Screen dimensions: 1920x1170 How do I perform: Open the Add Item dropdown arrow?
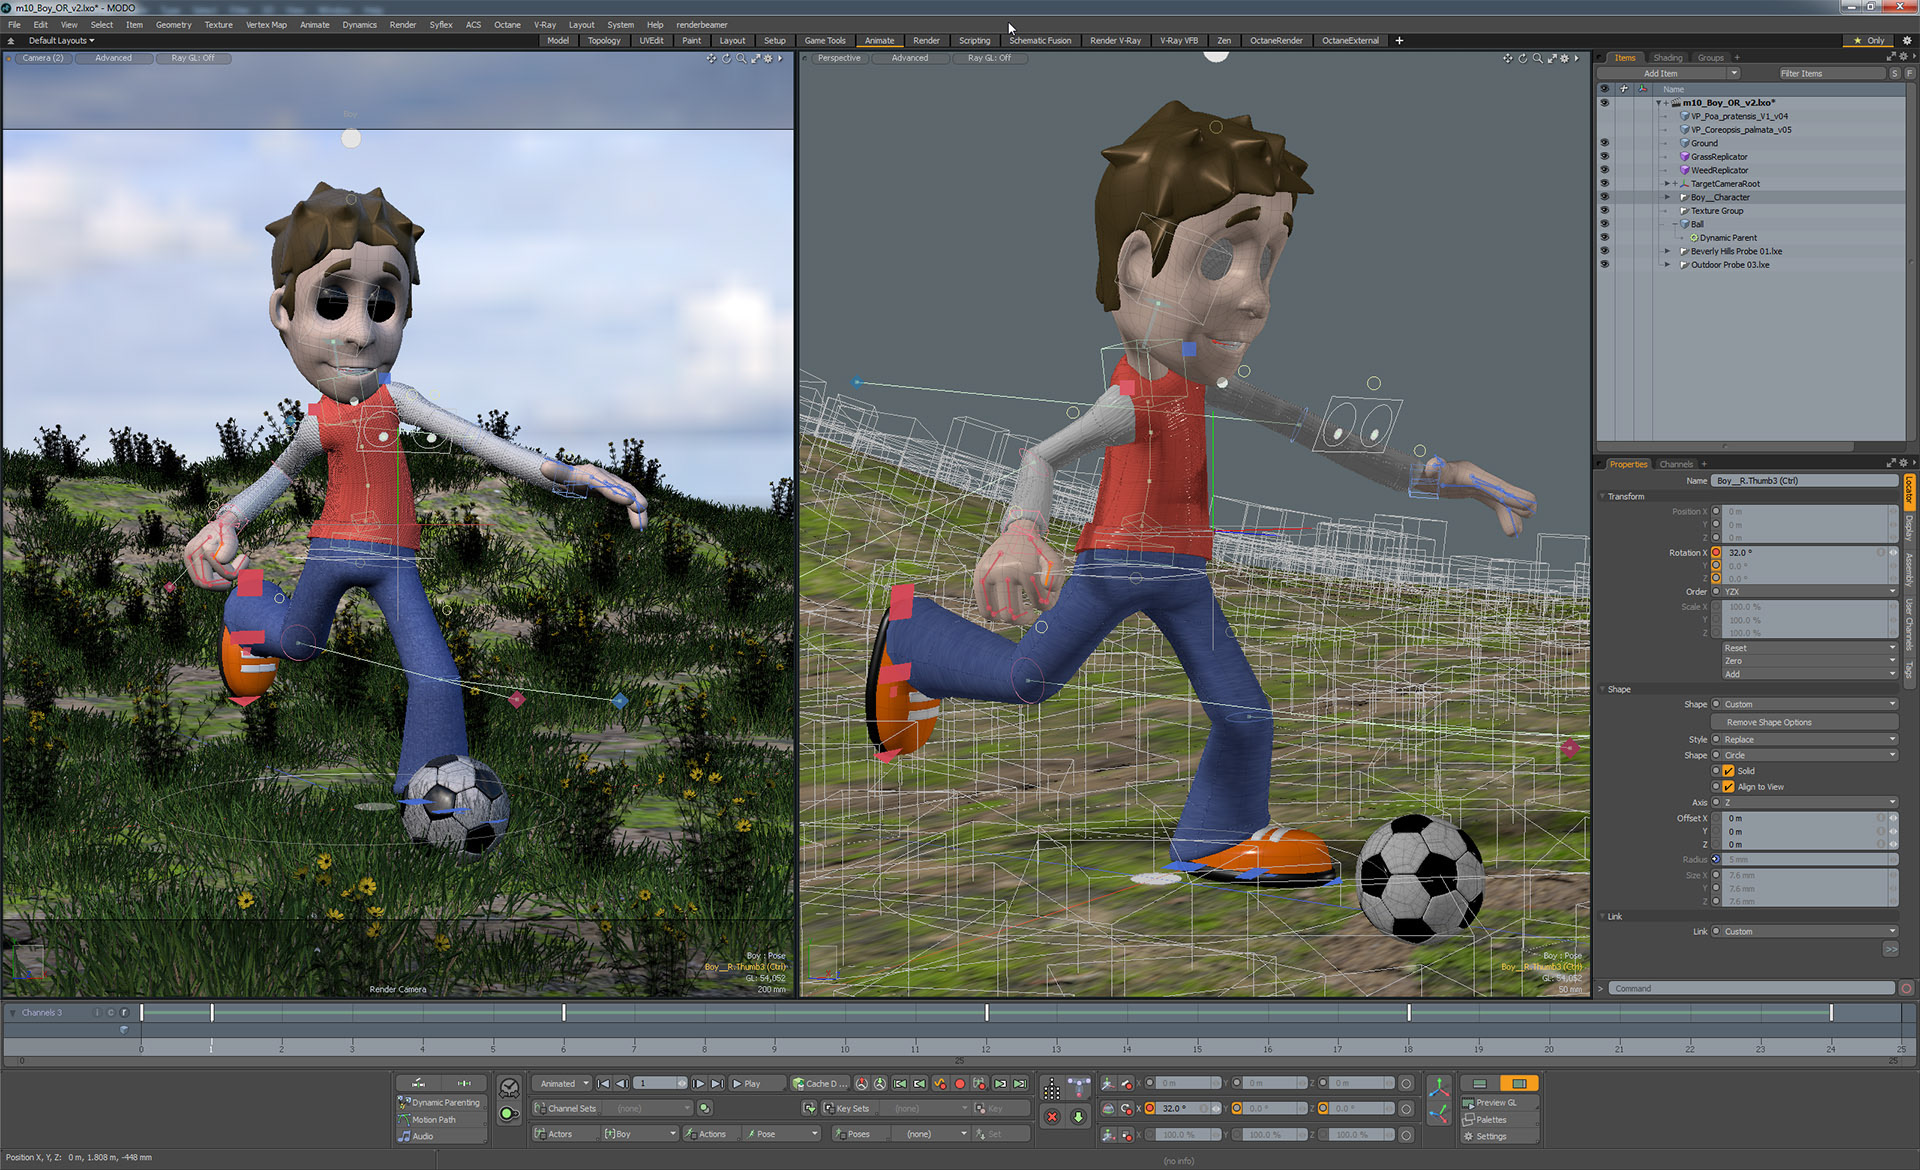click(x=1734, y=73)
